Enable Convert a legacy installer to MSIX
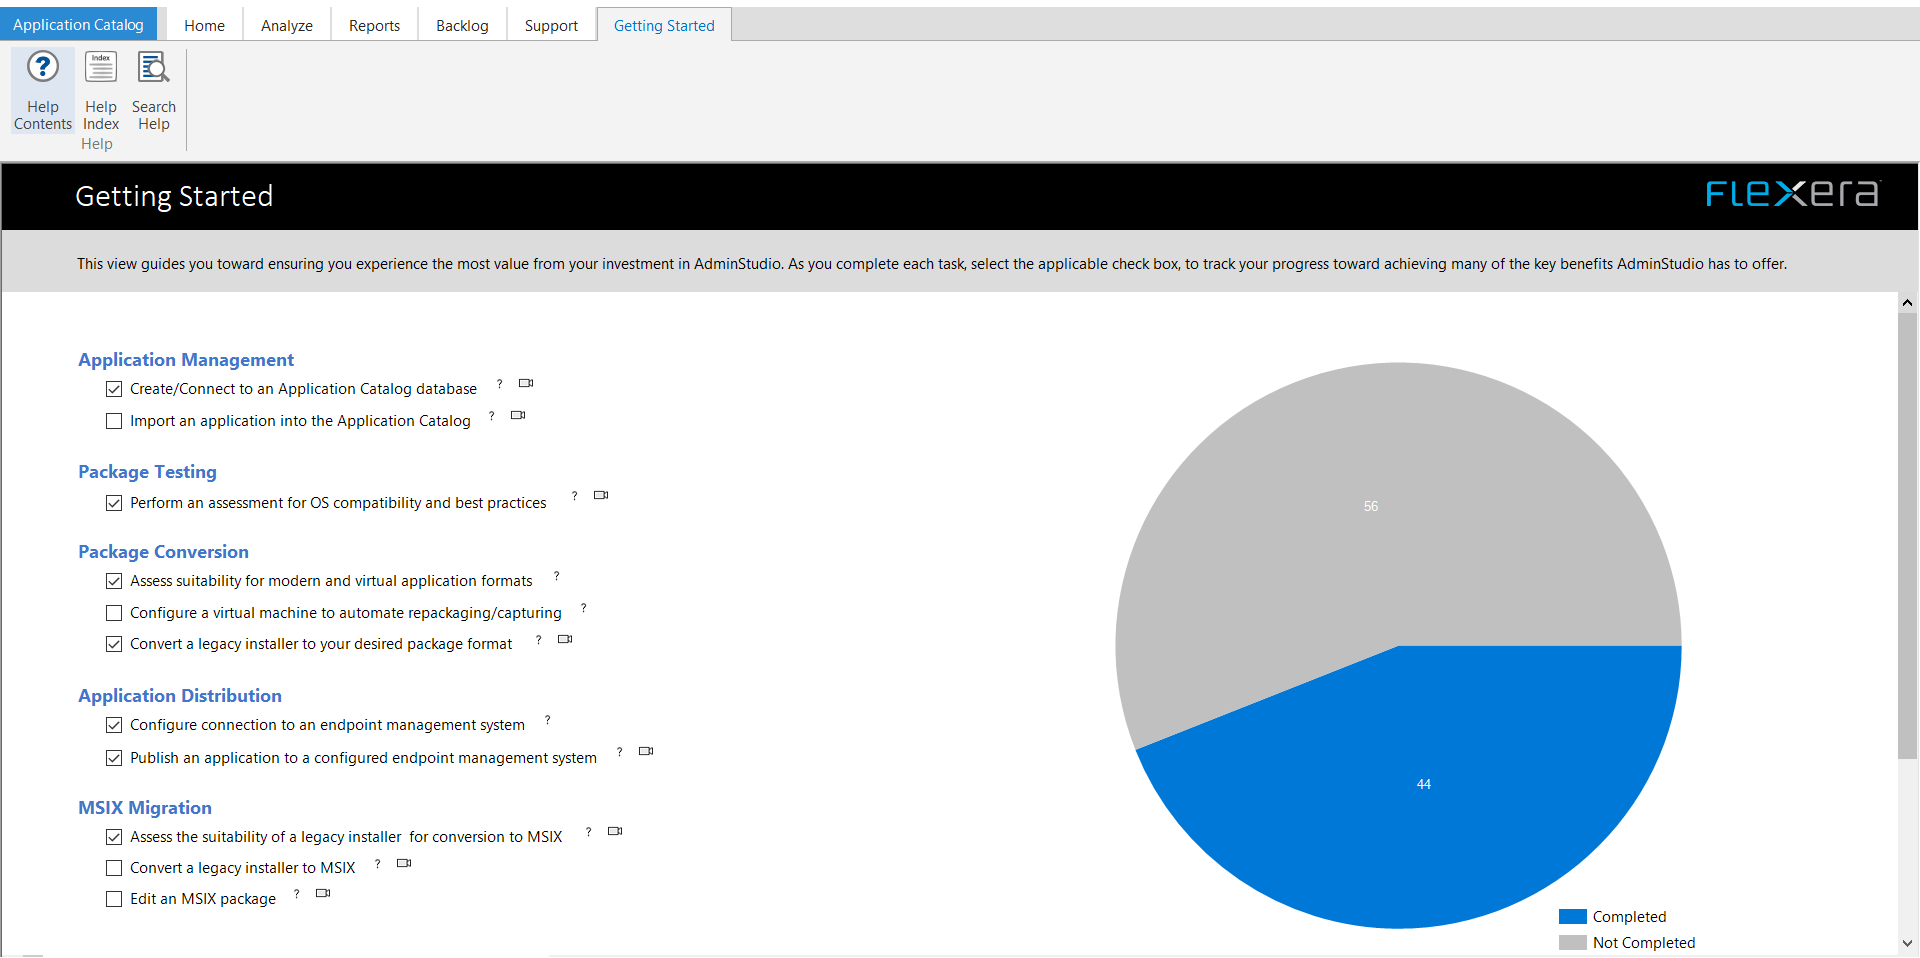The height and width of the screenshot is (958, 1920). click(114, 868)
